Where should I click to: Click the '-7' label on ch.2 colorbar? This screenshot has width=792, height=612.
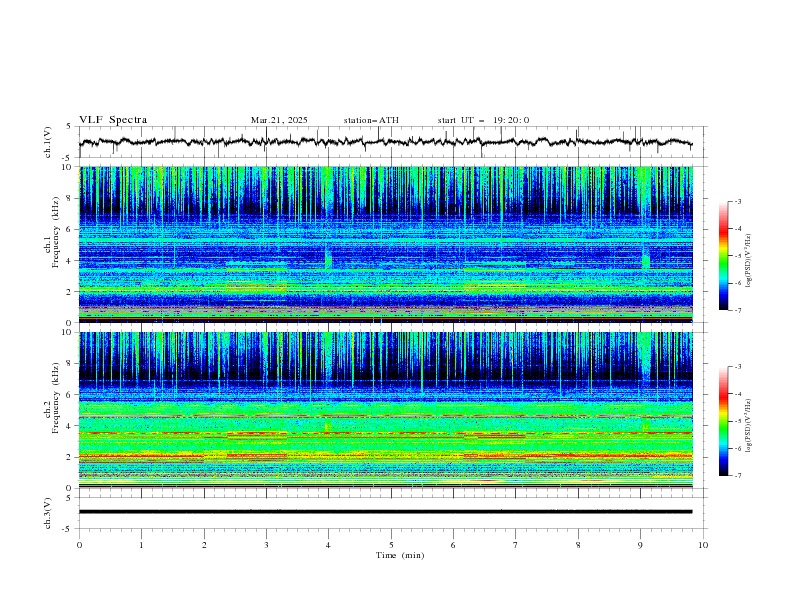(x=737, y=476)
